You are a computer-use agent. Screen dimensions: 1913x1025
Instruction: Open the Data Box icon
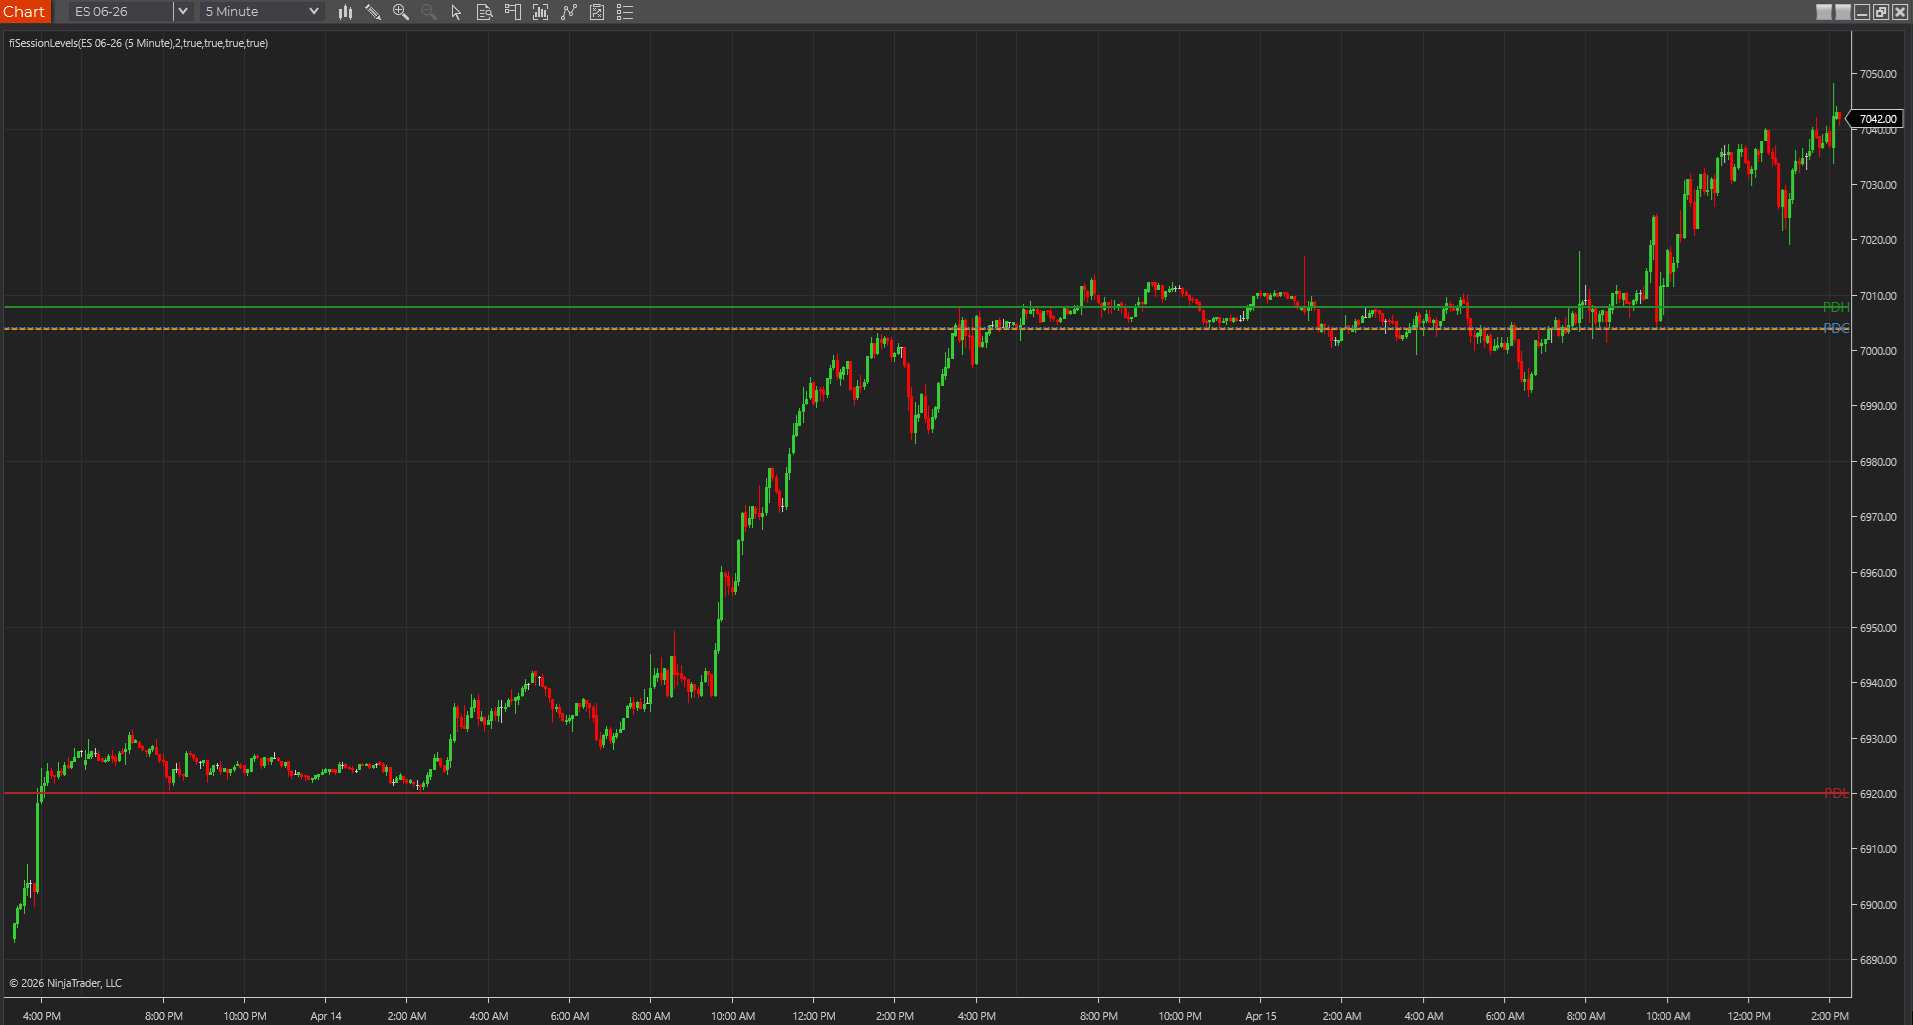coord(484,12)
